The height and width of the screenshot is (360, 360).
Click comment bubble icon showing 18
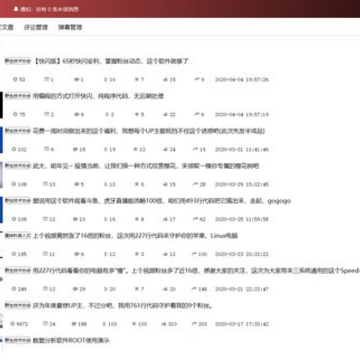pyautogui.click(x=76, y=149)
